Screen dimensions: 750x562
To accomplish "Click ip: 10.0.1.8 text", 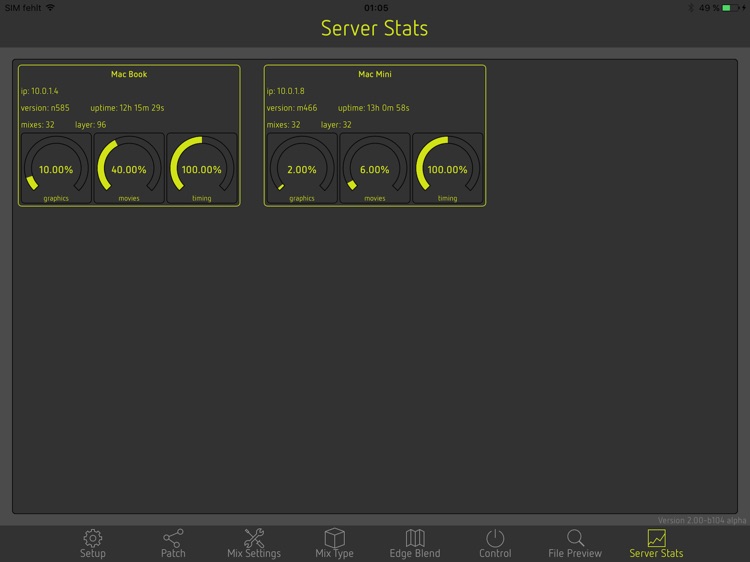I will pos(285,91).
